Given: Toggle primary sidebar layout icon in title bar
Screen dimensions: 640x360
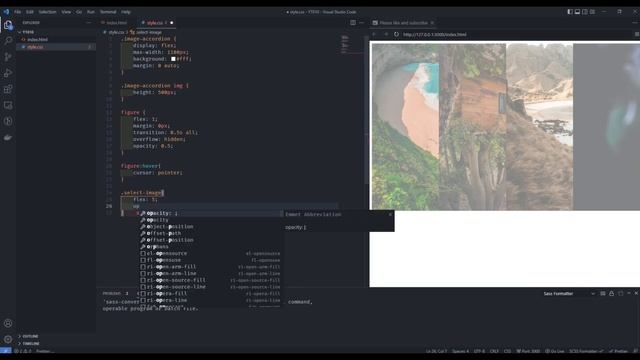Looking at the screenshot, I should tap(570, 12).
